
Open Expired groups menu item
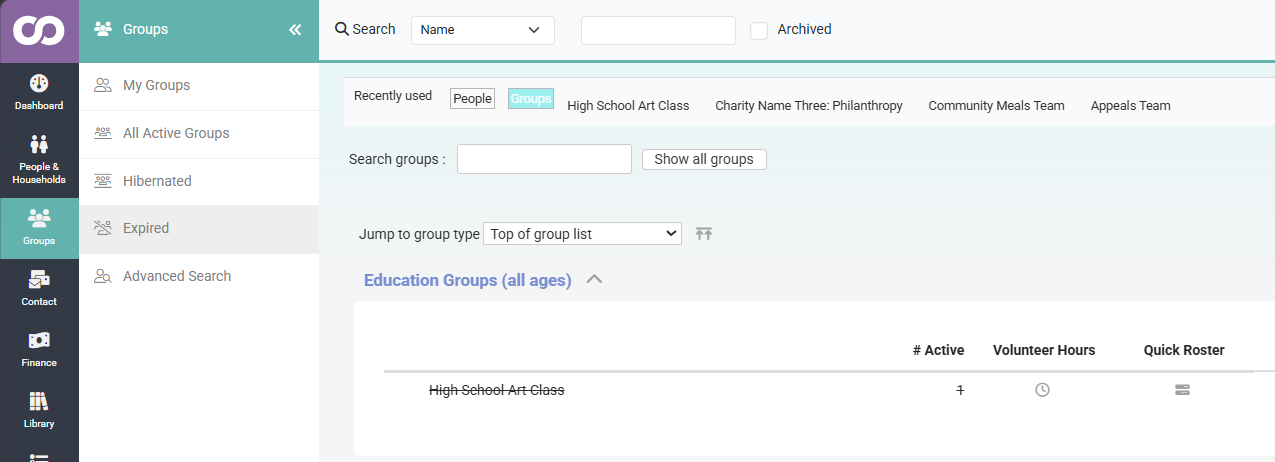(x=199, y=228)
